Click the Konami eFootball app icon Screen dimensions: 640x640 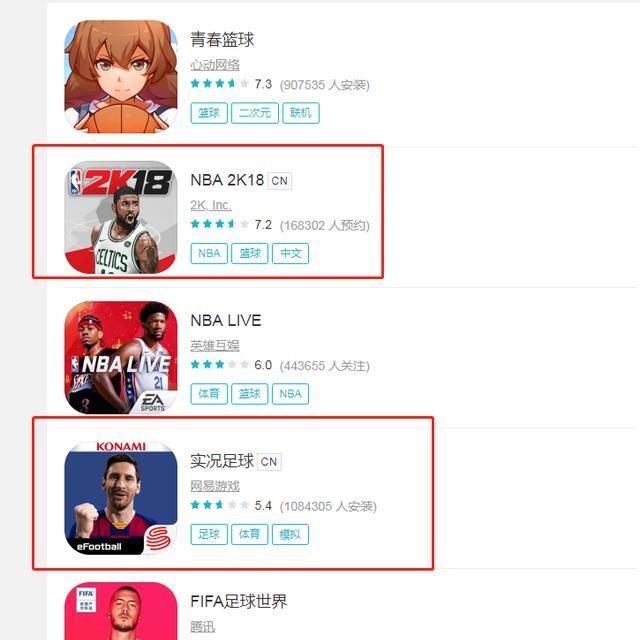121,498
